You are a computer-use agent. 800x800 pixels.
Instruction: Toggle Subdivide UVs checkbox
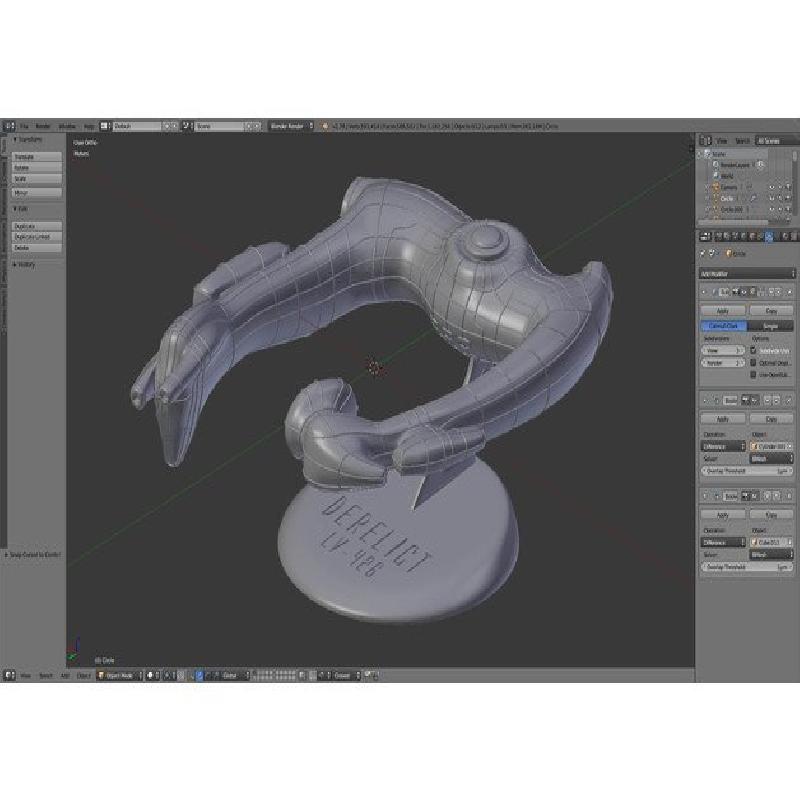(x=753, y=350)
